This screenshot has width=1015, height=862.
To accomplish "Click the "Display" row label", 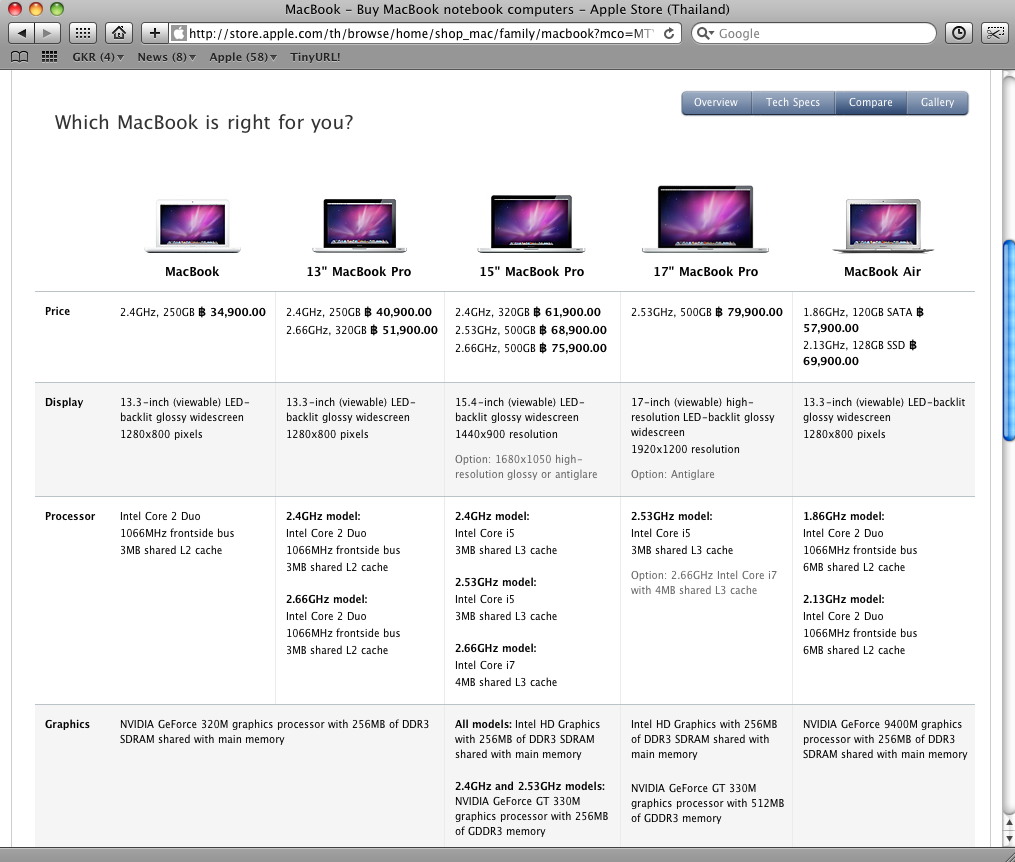I will click(64, 402).
